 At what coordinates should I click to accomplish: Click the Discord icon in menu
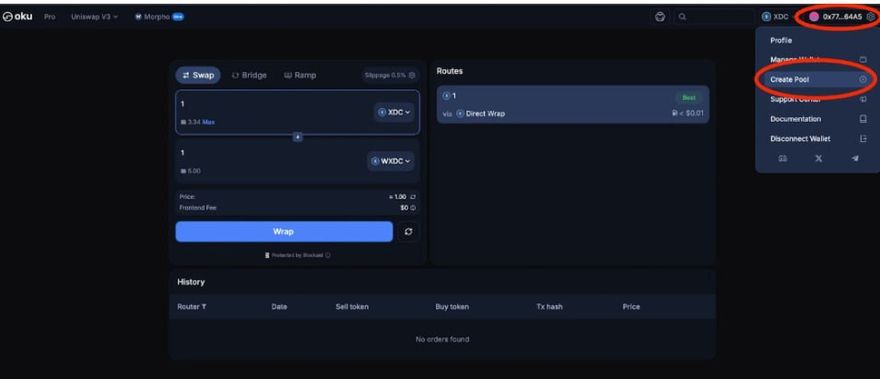[x=782, y=159]
